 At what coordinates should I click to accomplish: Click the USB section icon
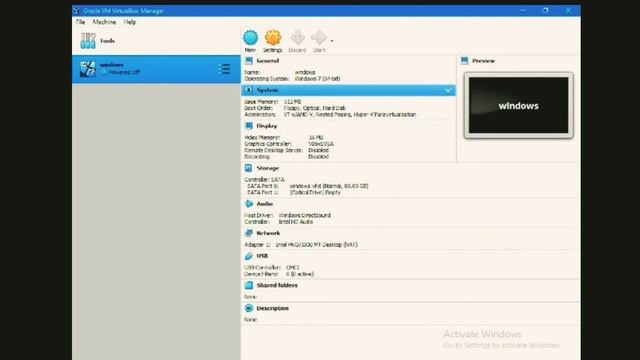[x=249, y=256]
